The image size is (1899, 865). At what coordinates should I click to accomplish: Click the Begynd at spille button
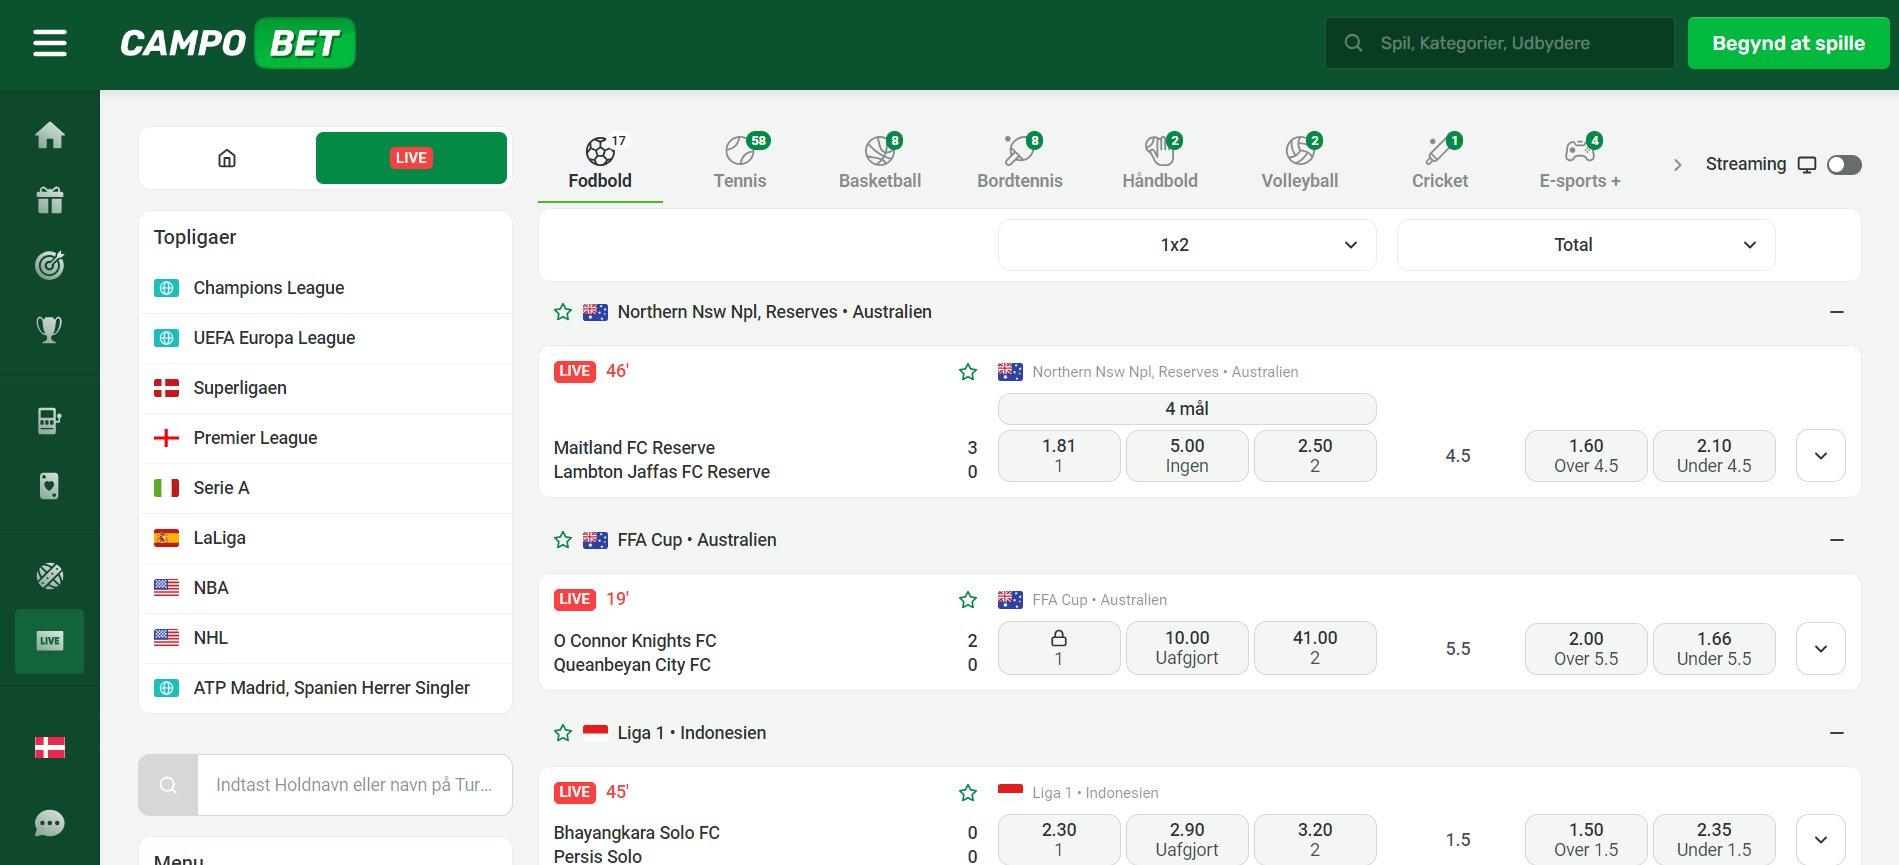pos(1787,43)
